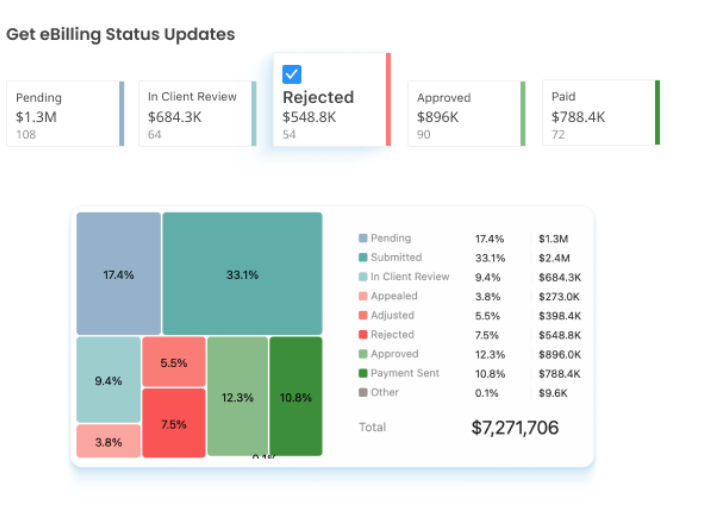Click the Other legend color swatch
The height and width of the screenshot is (514, 701).
pyautogui.click(x=363, y=392)
